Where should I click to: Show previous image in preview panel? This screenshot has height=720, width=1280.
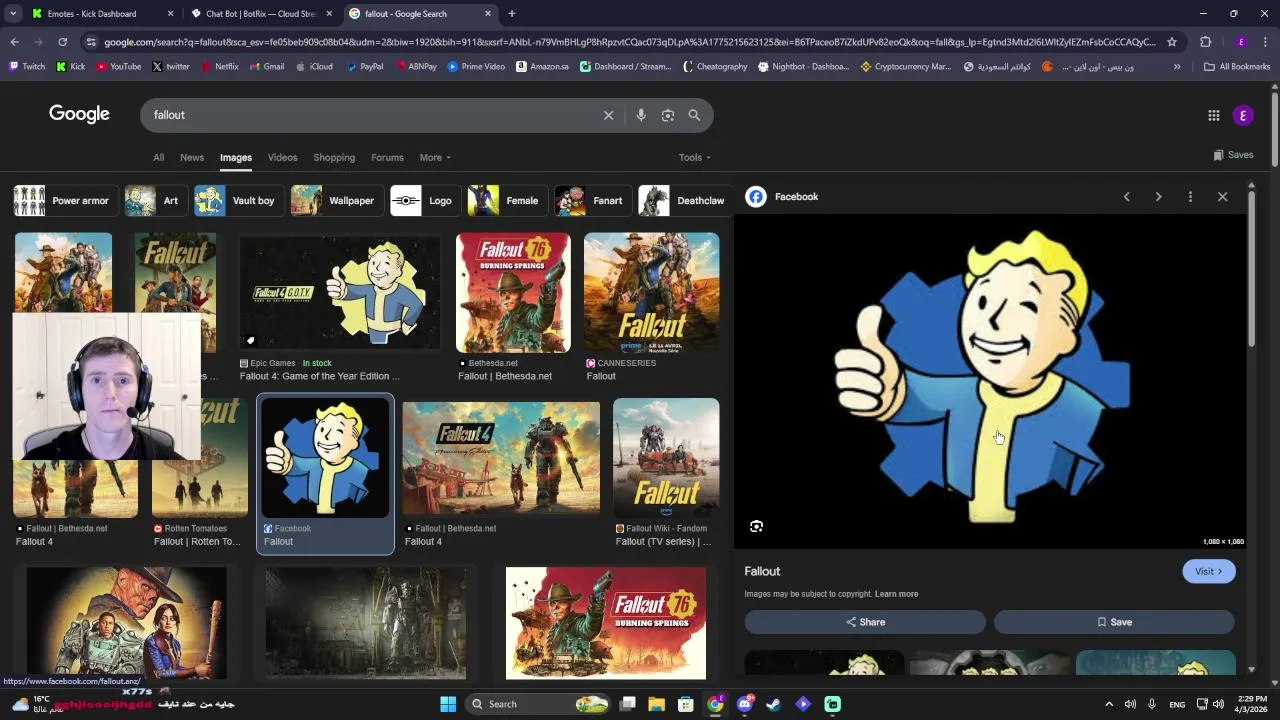[x=1127, y=197]
